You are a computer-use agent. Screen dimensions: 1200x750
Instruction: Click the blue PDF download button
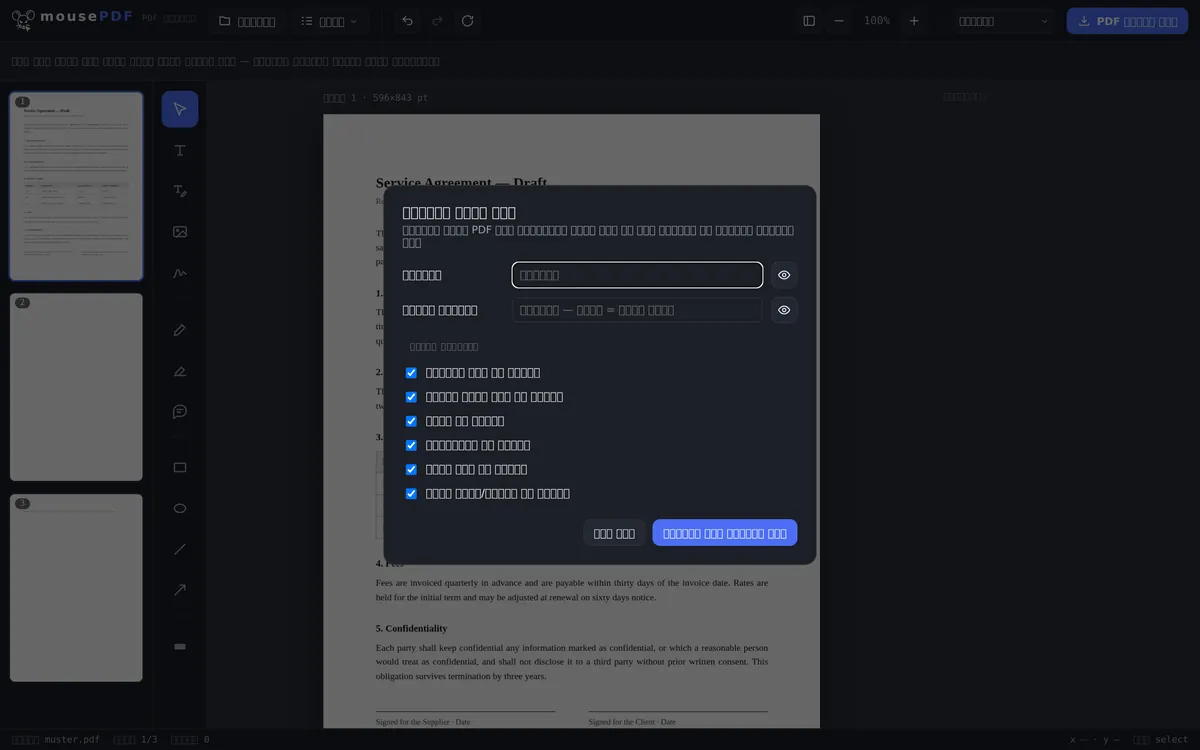pyautogui.click(x=1127, y=21)
